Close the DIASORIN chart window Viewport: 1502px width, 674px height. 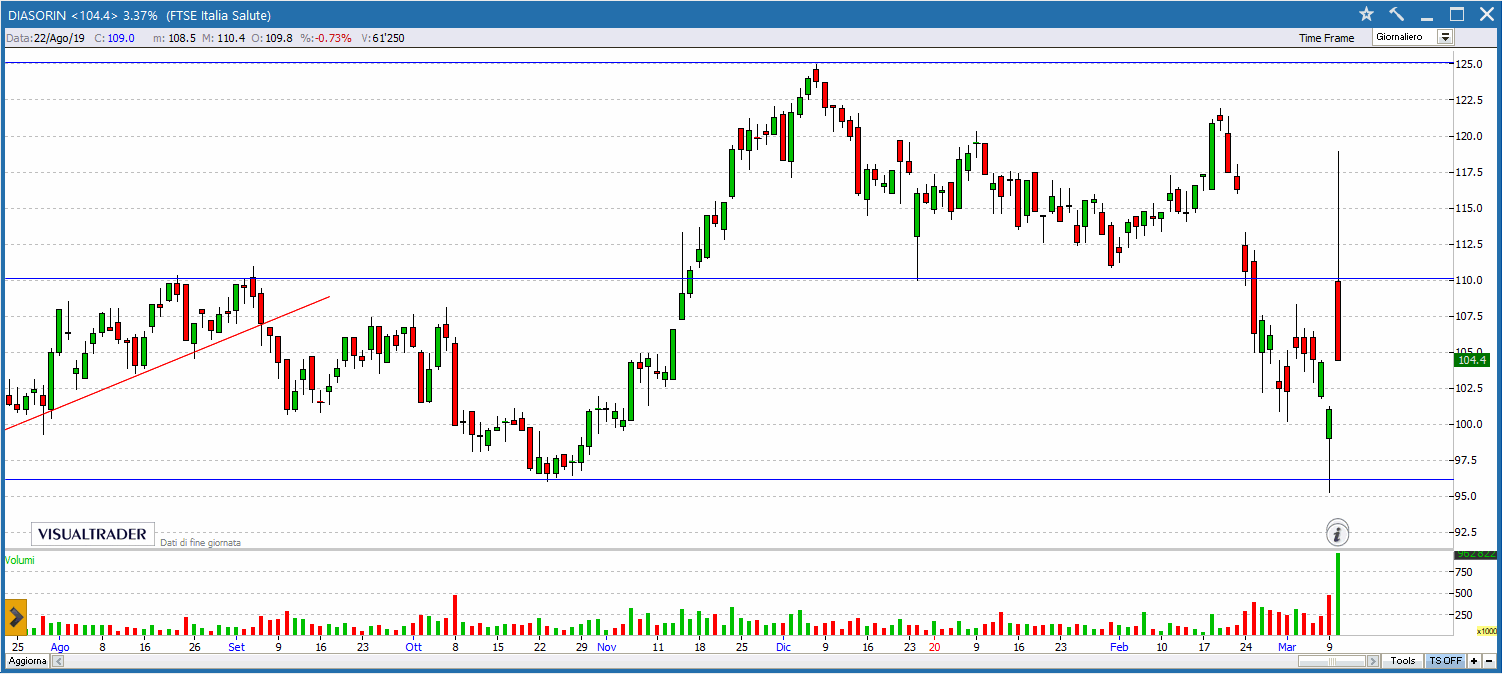(1486, 15)
